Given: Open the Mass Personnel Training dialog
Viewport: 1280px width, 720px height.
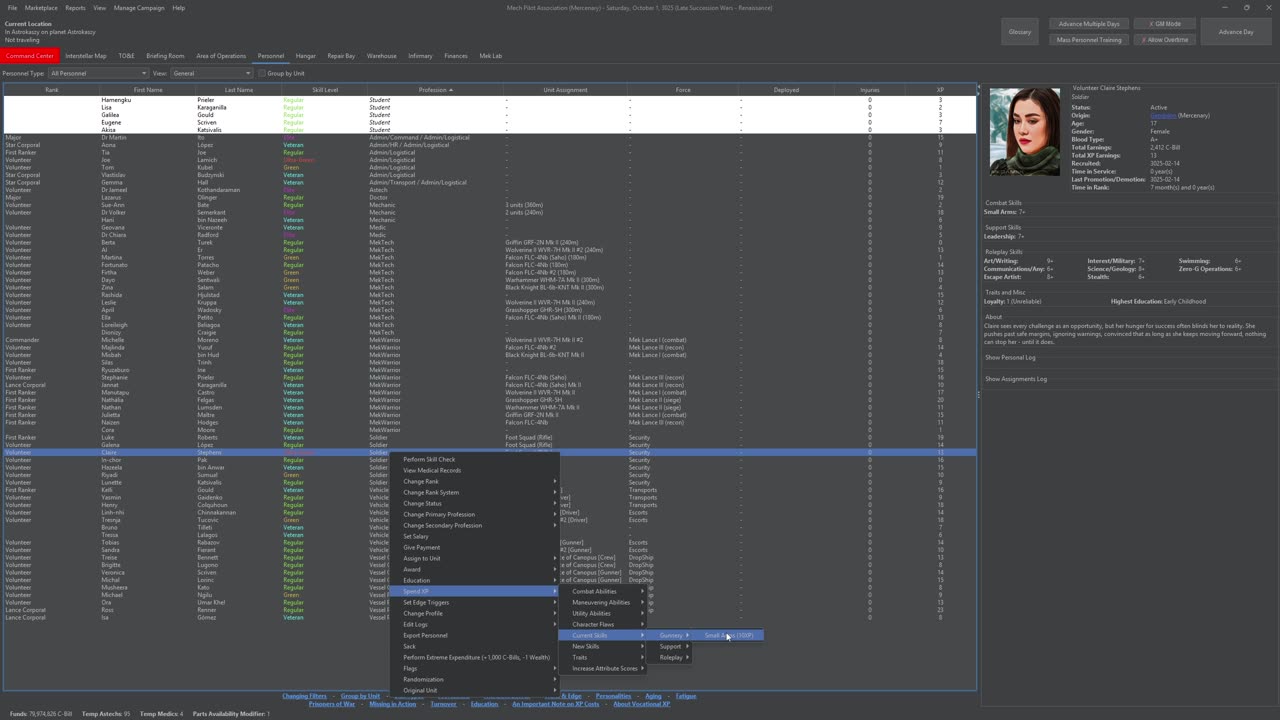Looking at the screenshot, I should tap(1089, 40).
